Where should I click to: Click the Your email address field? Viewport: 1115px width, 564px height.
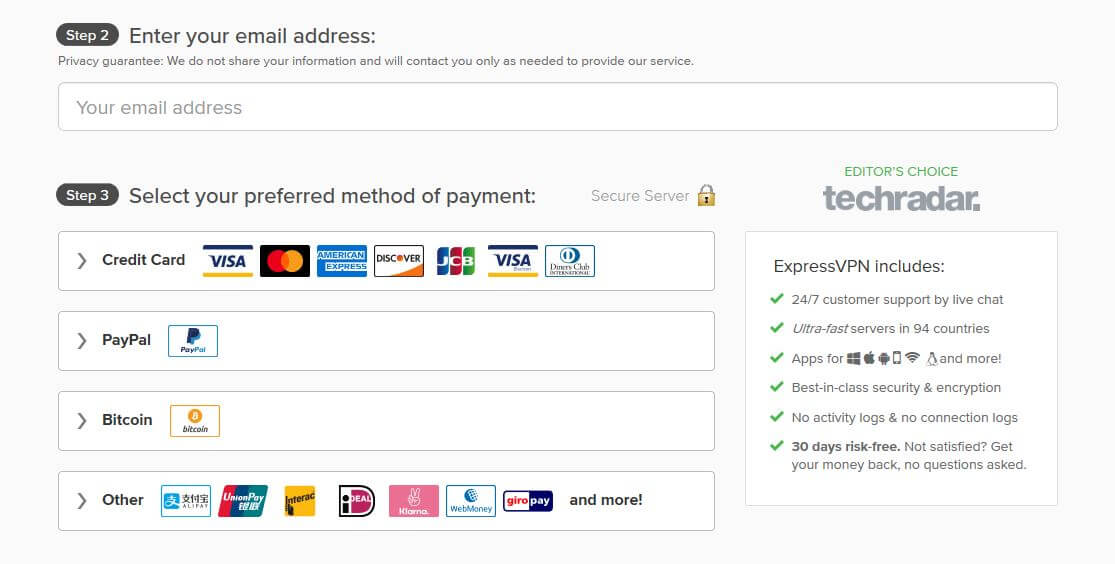[558, 107]
